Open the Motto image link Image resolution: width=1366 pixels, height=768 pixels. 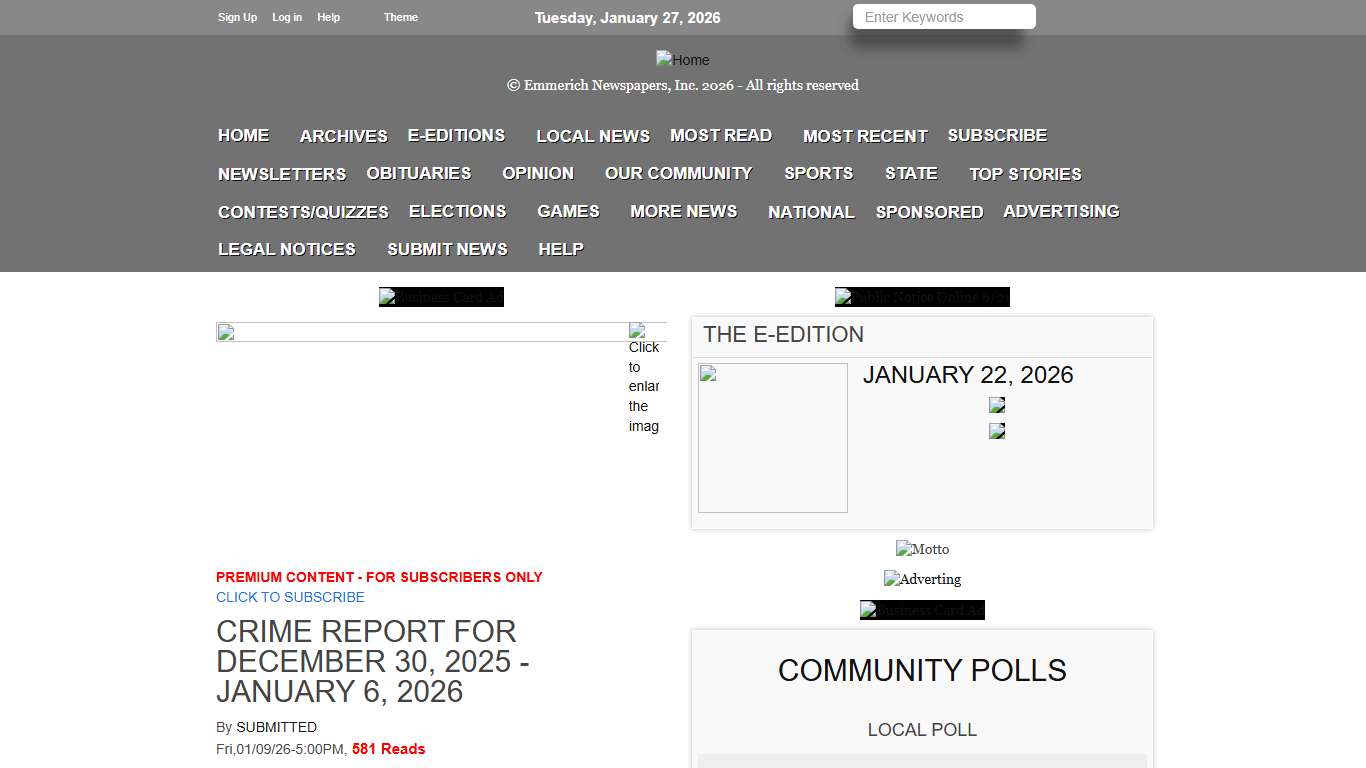(922, 548)
